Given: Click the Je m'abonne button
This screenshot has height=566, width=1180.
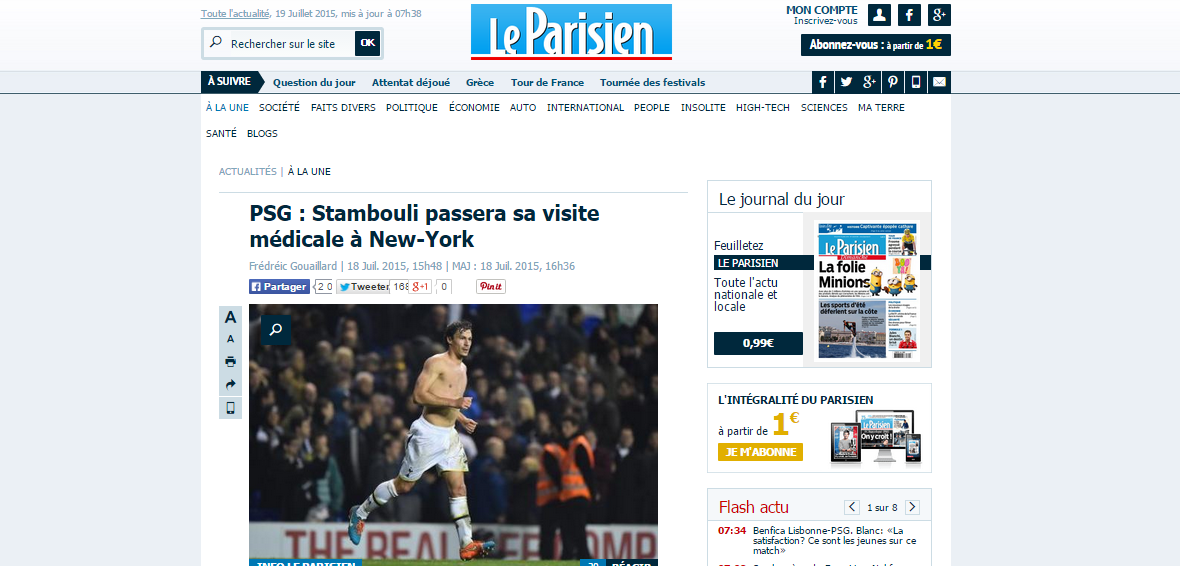Looking at the screenshot, I should pyautogui.click(x=760, y=452).
